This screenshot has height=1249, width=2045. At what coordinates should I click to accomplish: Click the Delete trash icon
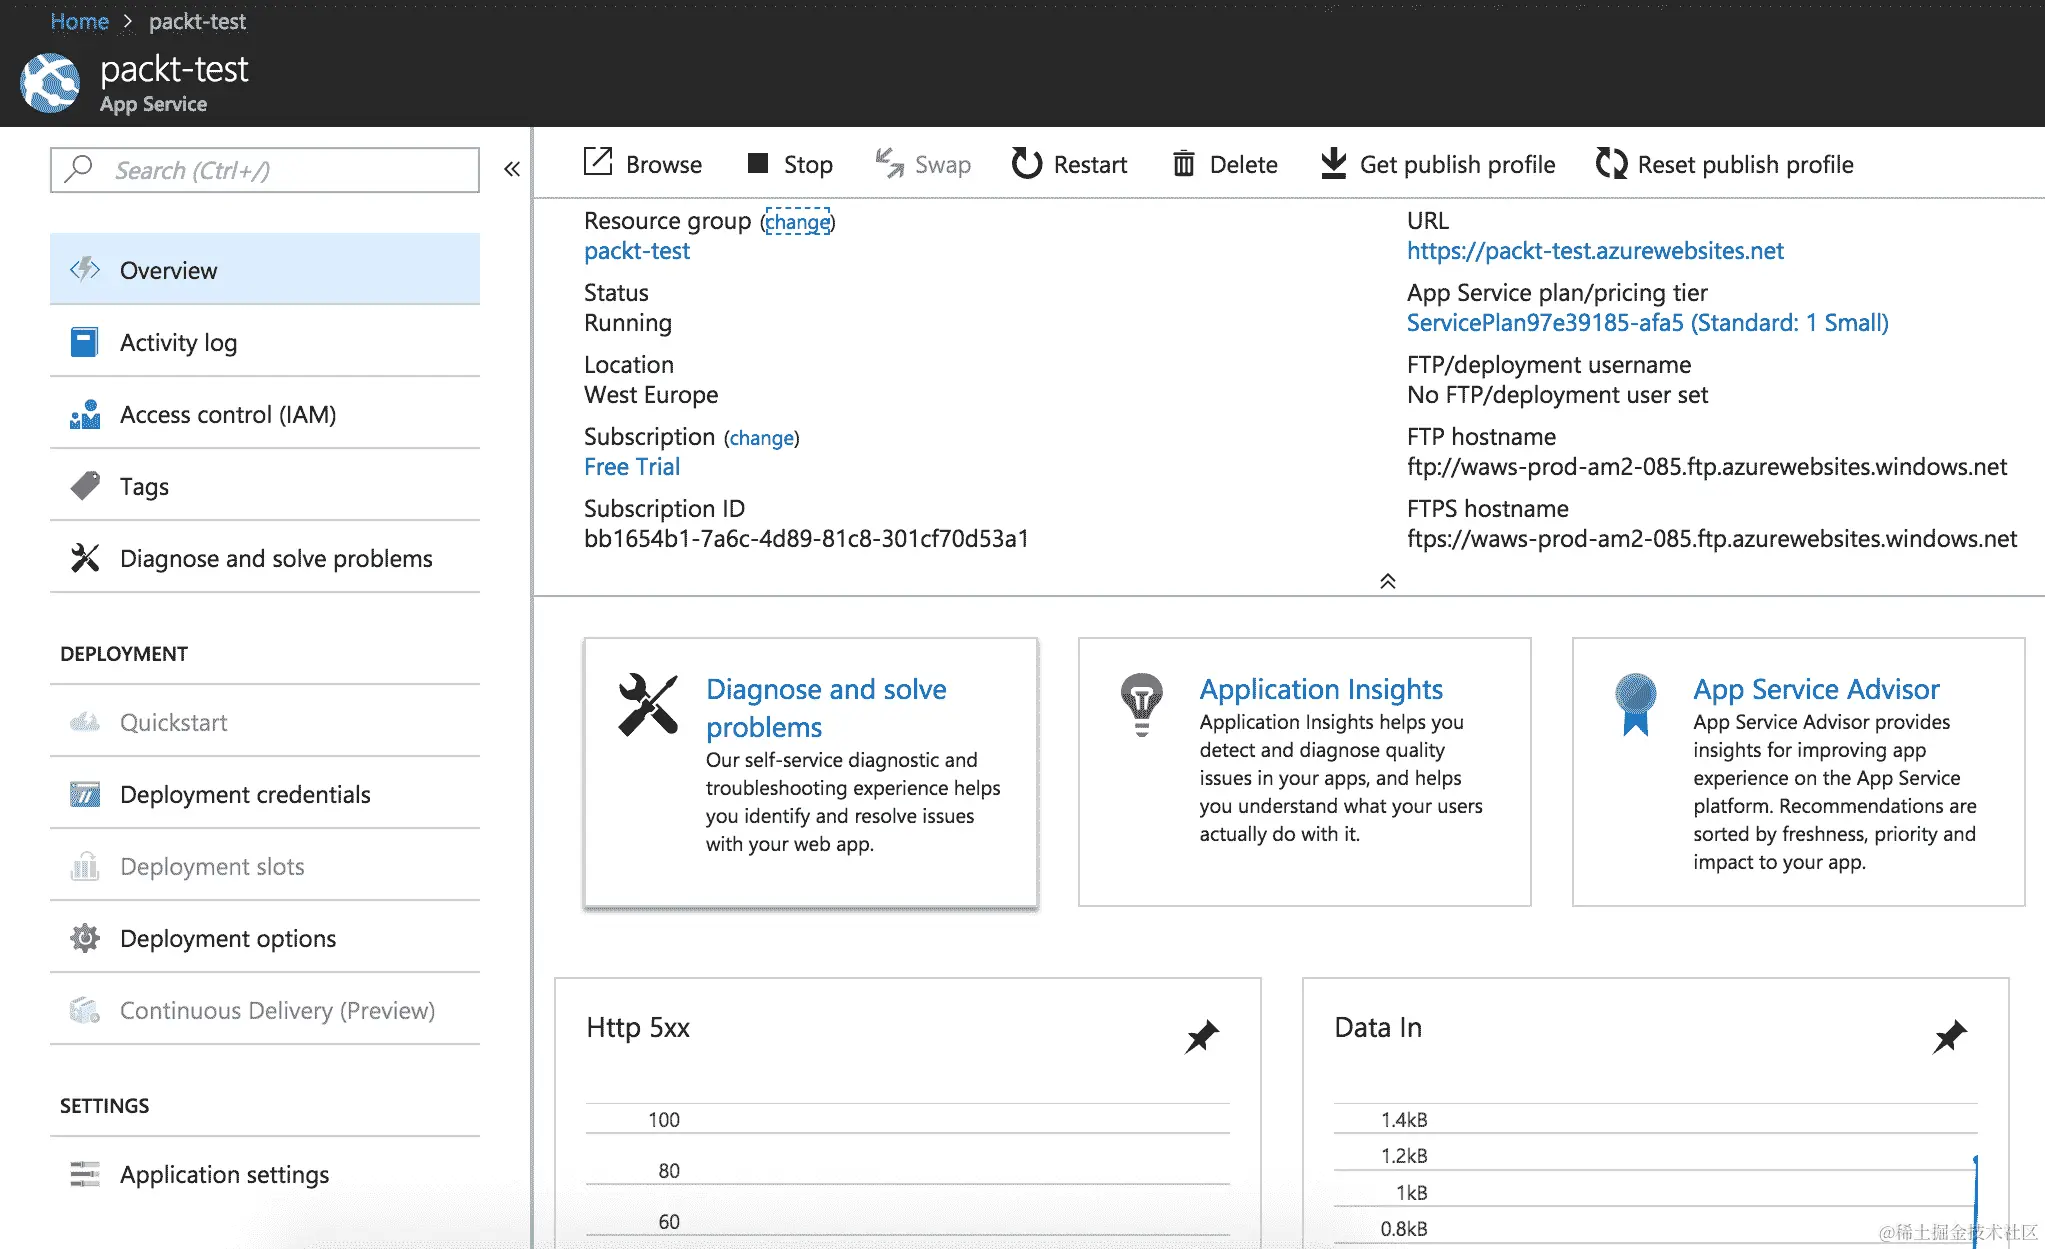[1184, 164]
